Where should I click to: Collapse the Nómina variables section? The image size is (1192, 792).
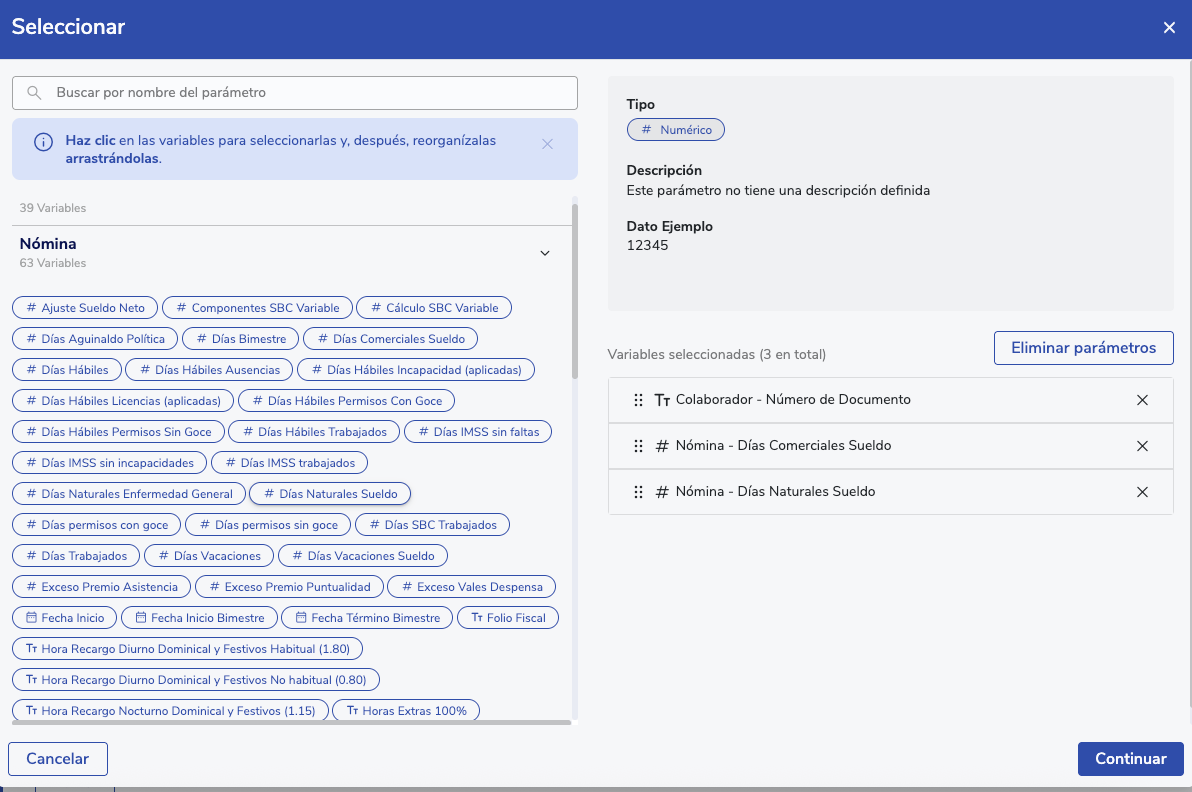[x=545, y=253]
